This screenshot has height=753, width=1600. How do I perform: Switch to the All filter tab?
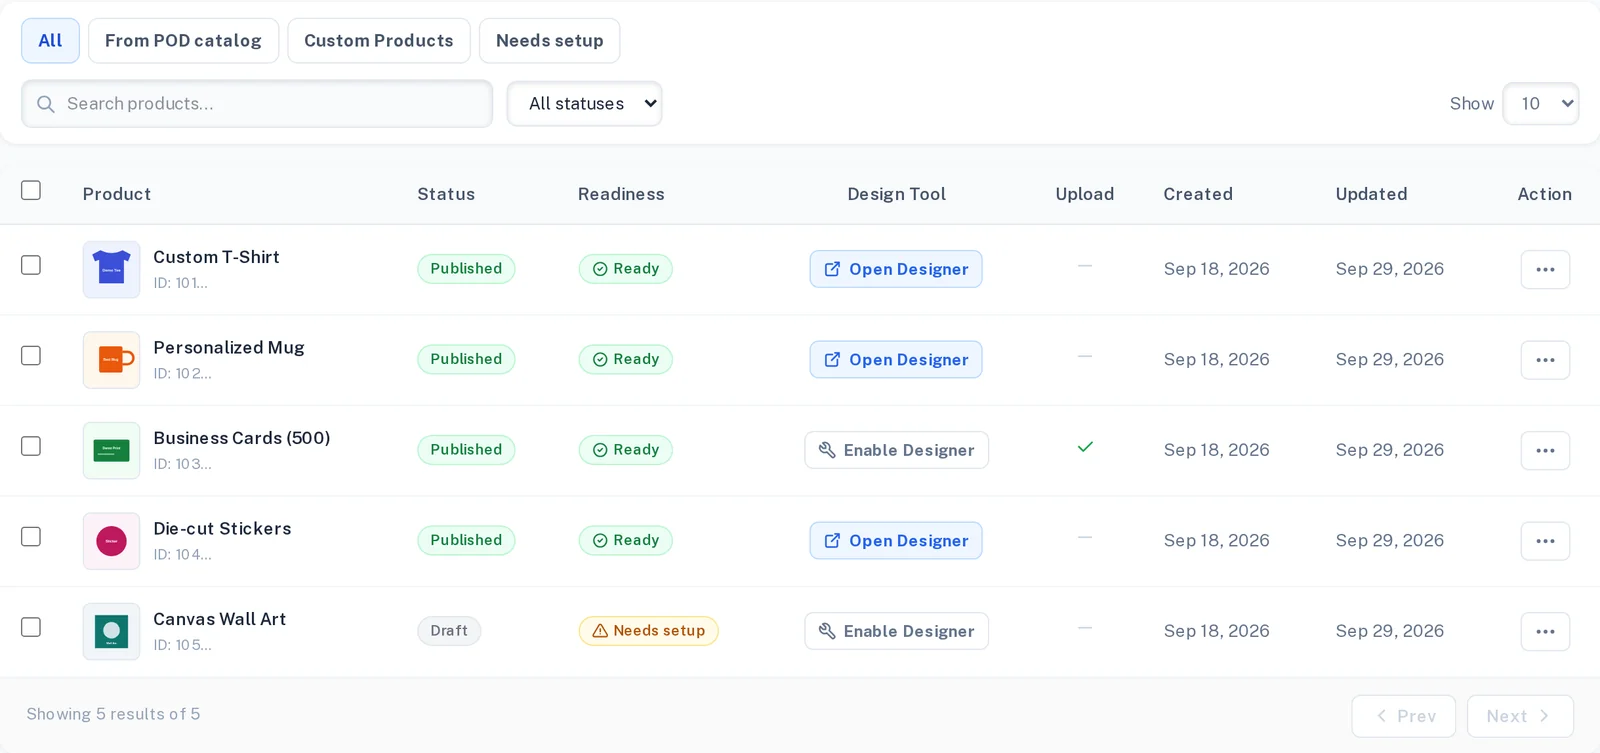coord(50,41)
